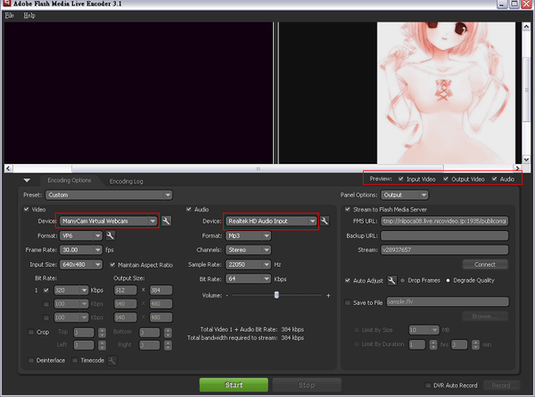The image size is (535, 397).
Task: Uncheck Stream to Flash Media Server
Action: (347, 209)
